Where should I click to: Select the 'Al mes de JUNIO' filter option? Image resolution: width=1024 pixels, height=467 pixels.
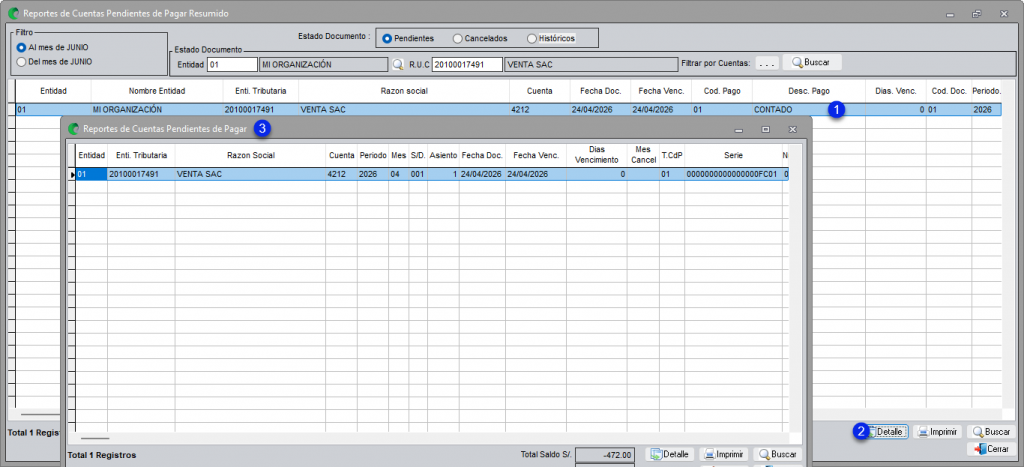coord(52,48)
